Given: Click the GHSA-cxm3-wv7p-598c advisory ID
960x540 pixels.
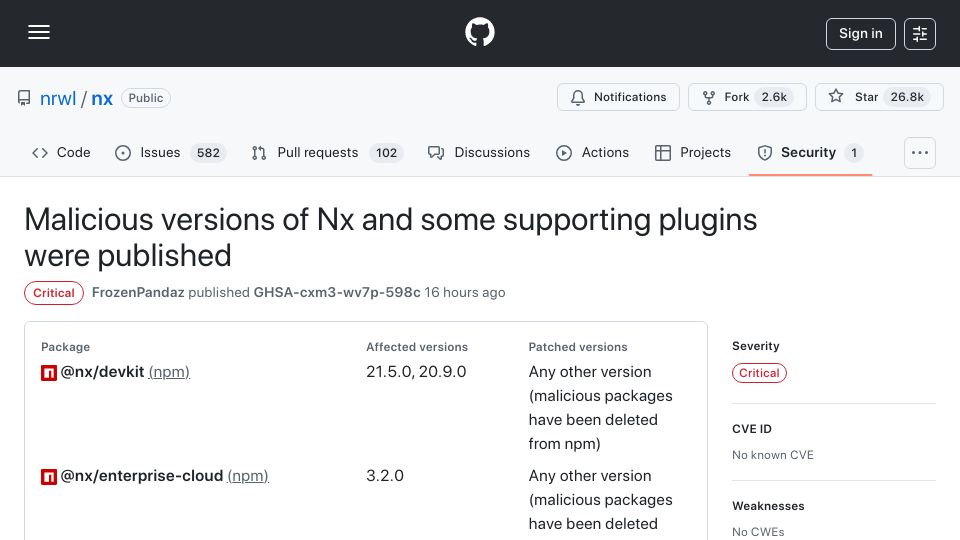Looking at the screenshot, I should pyautogui.click(x=337, y=293).
